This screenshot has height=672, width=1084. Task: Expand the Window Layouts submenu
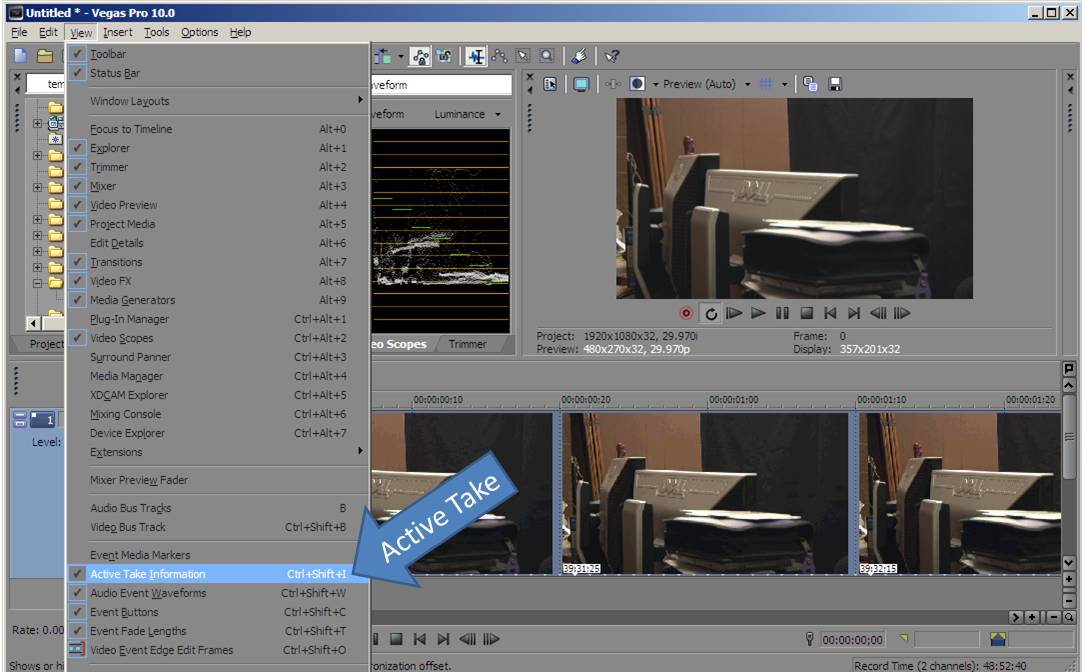(x=130, y=101)
